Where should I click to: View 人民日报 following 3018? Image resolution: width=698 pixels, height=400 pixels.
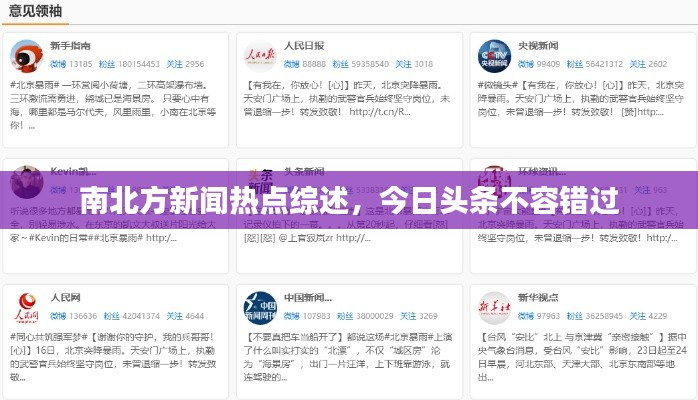click(x=414, y=64)
